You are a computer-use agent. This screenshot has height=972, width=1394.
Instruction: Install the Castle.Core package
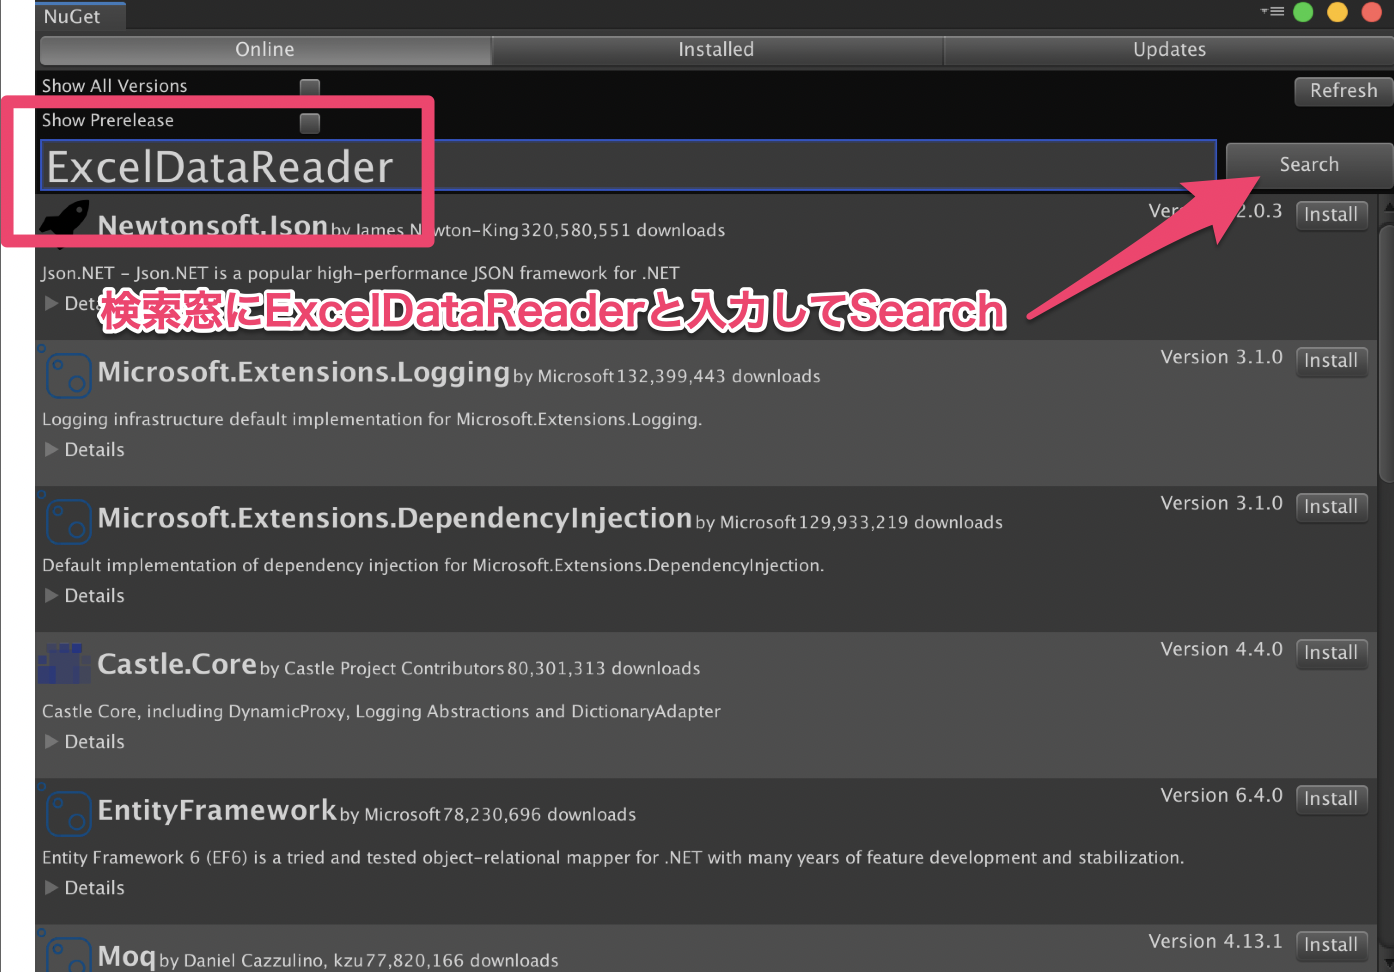1331,653
